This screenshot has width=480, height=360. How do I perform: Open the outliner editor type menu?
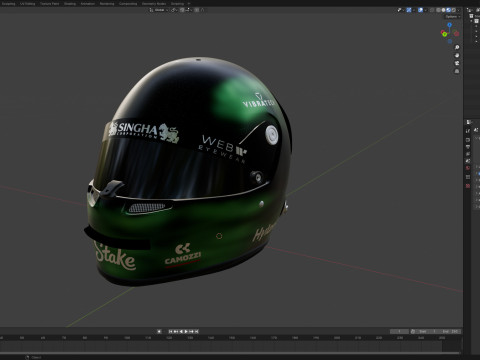coord(469,10)
